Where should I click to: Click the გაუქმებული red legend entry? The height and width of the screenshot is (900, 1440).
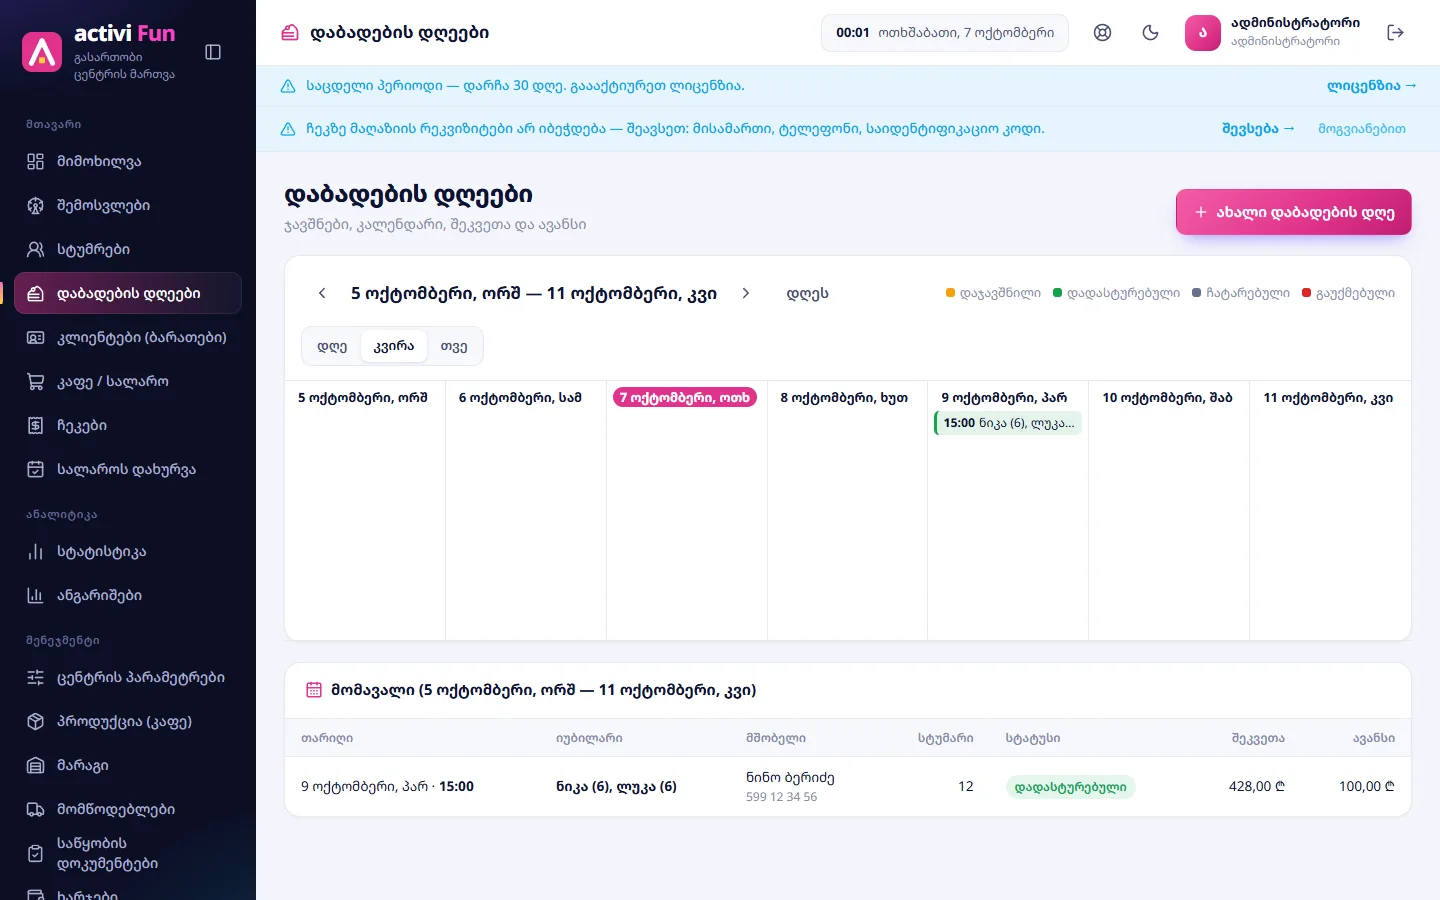pos(1348,293)
